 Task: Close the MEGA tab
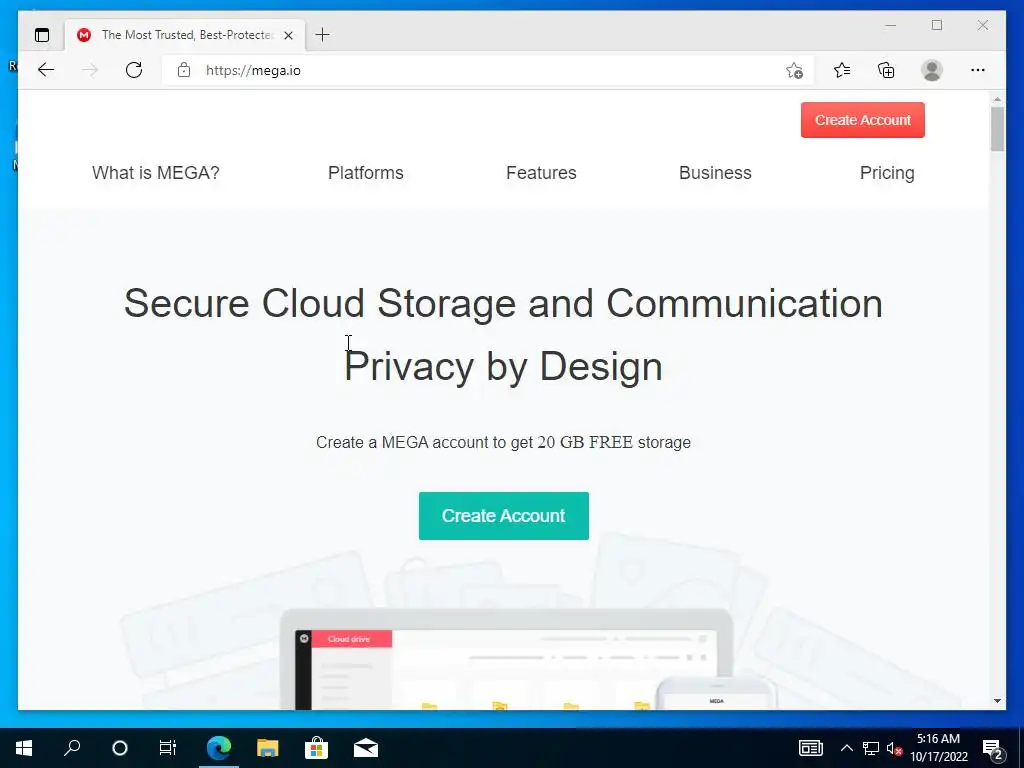coord(289,35)
